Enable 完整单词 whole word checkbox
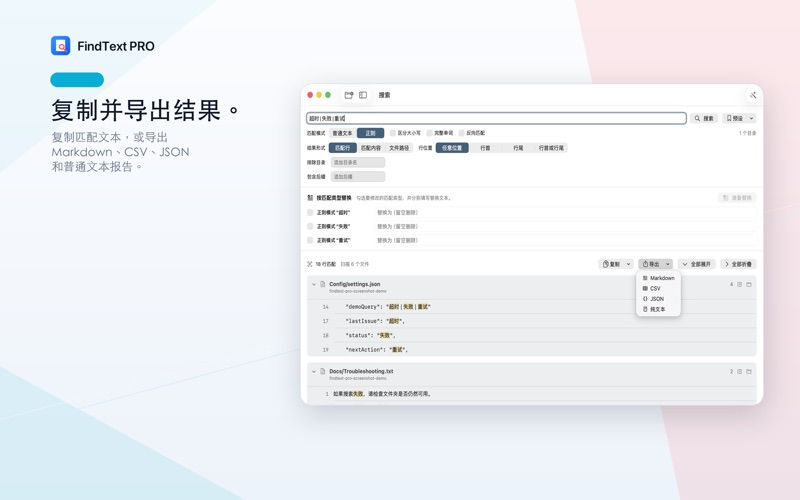 [x=429, y=133]
